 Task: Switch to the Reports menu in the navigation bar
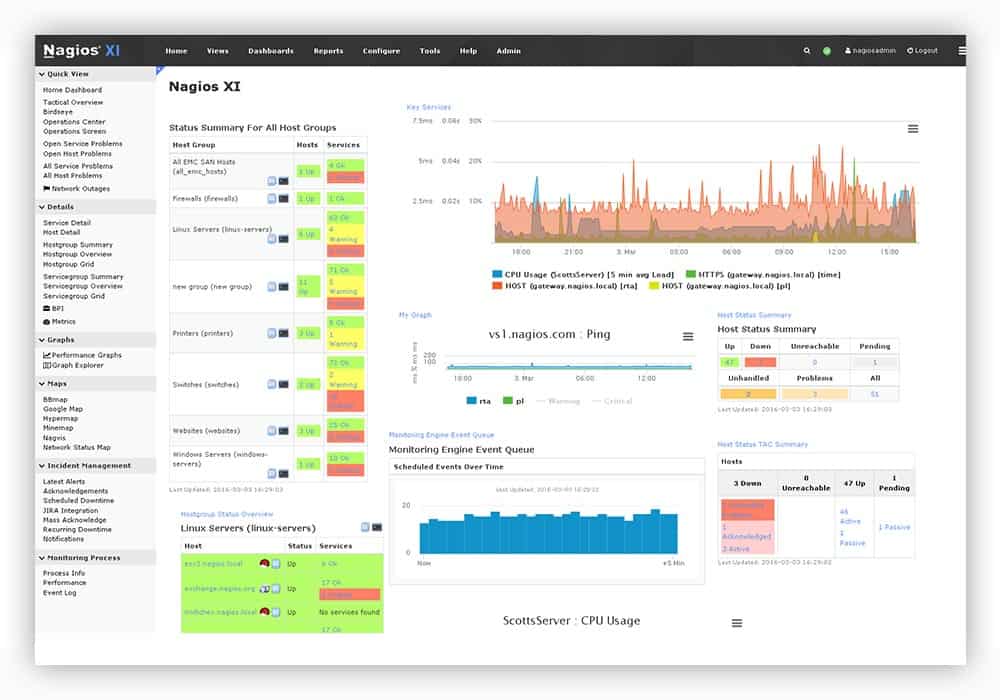328,50
